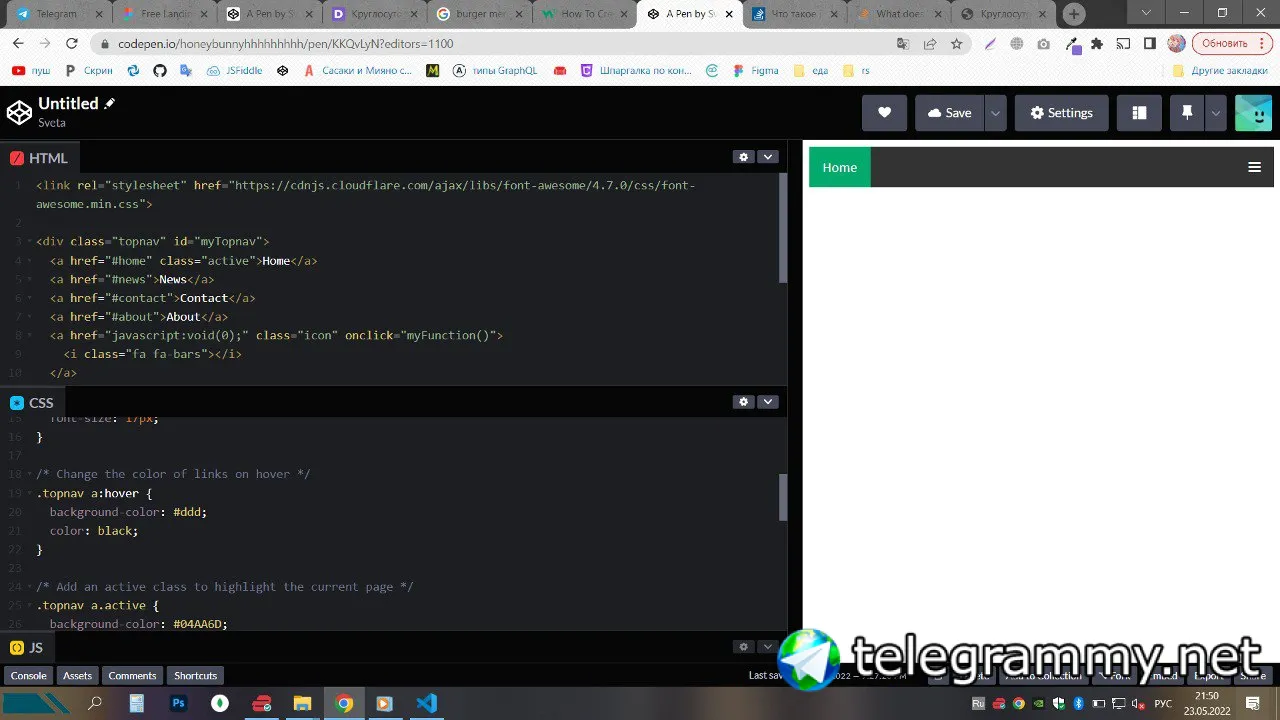Click the browser address bar URL

click(286, 44)
